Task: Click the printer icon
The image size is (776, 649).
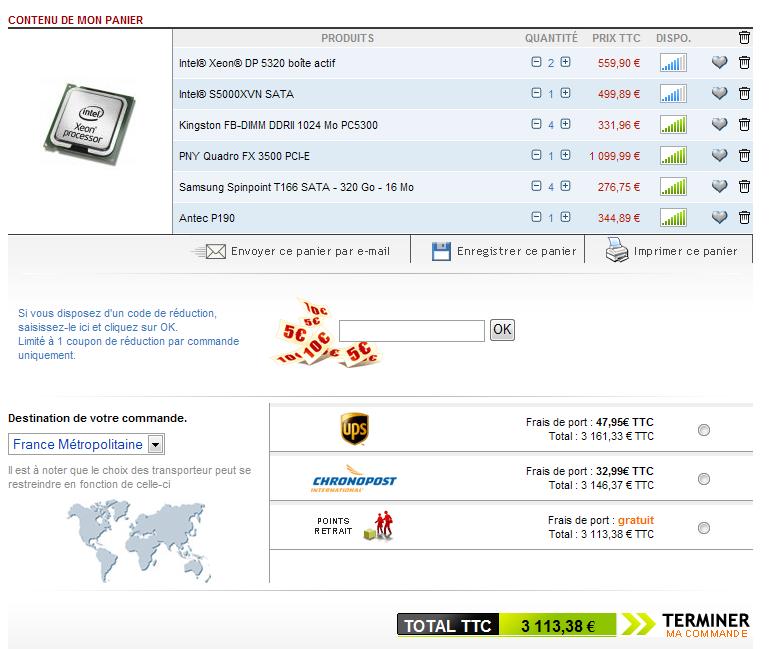Action: tap(617, 250)
